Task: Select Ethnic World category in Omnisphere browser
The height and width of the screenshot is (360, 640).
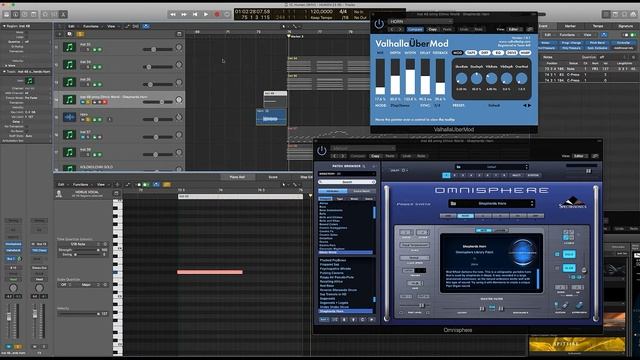Action: coord(345,252)
